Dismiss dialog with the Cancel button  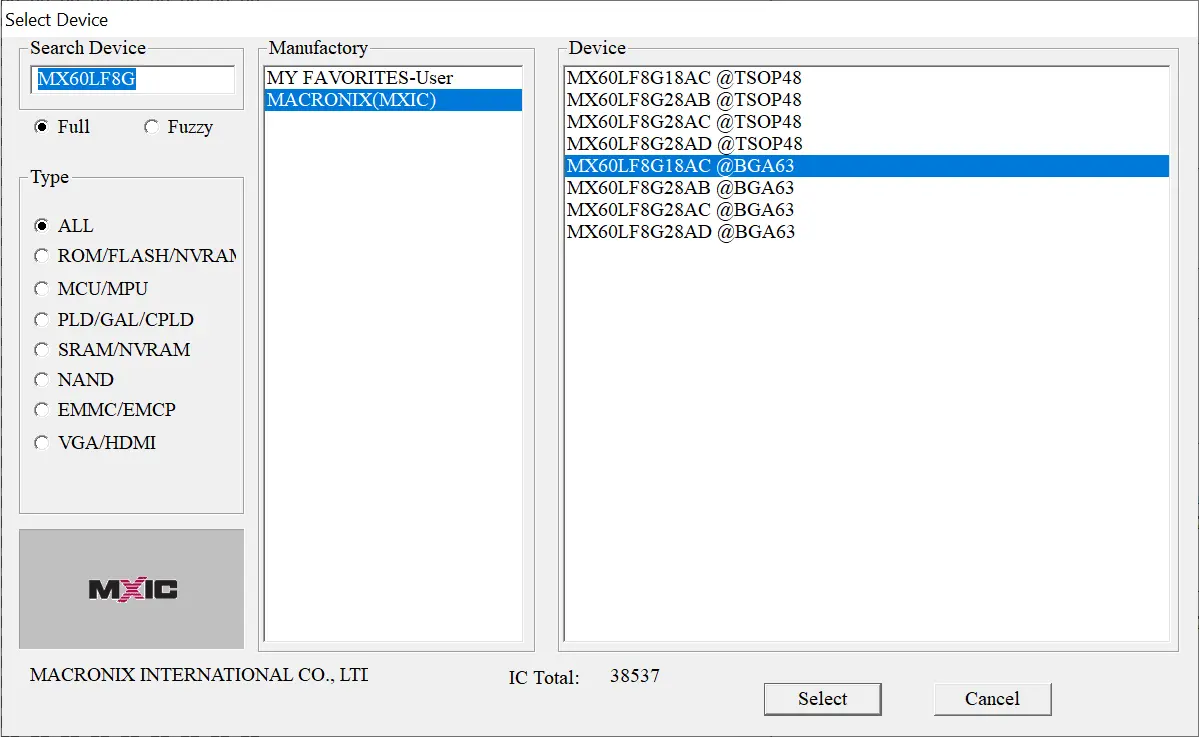point(993,699)
